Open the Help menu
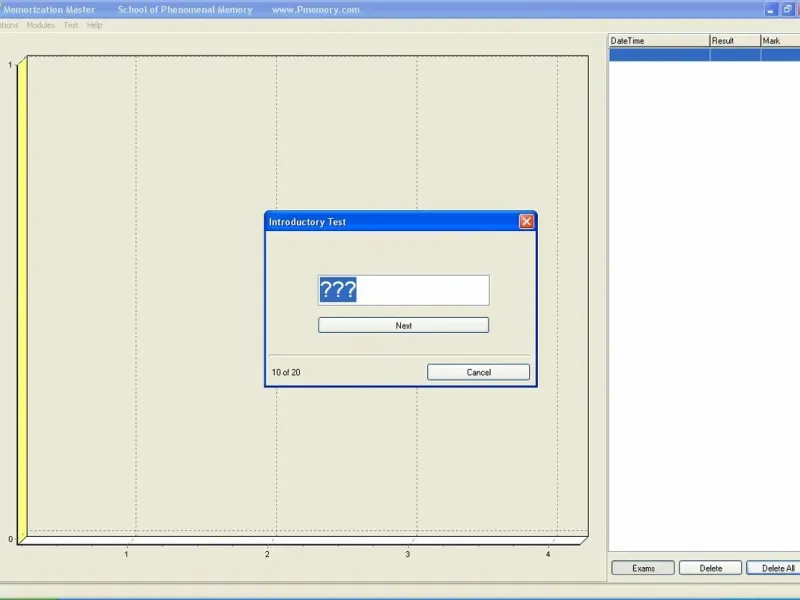 94,25
